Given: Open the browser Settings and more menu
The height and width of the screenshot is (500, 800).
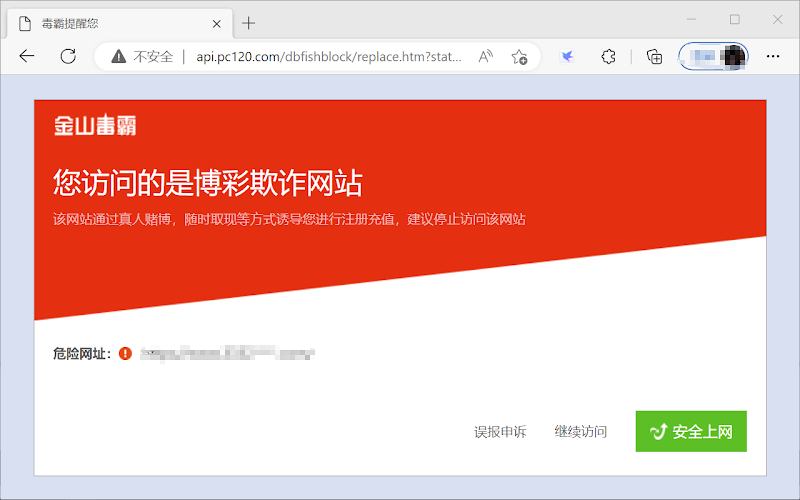Looking at the screenshot, I should pos(773,57).
